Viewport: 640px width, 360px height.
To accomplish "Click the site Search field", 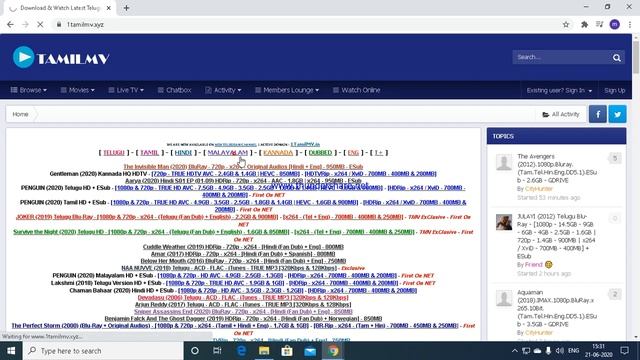I will [x=561, y=58].
